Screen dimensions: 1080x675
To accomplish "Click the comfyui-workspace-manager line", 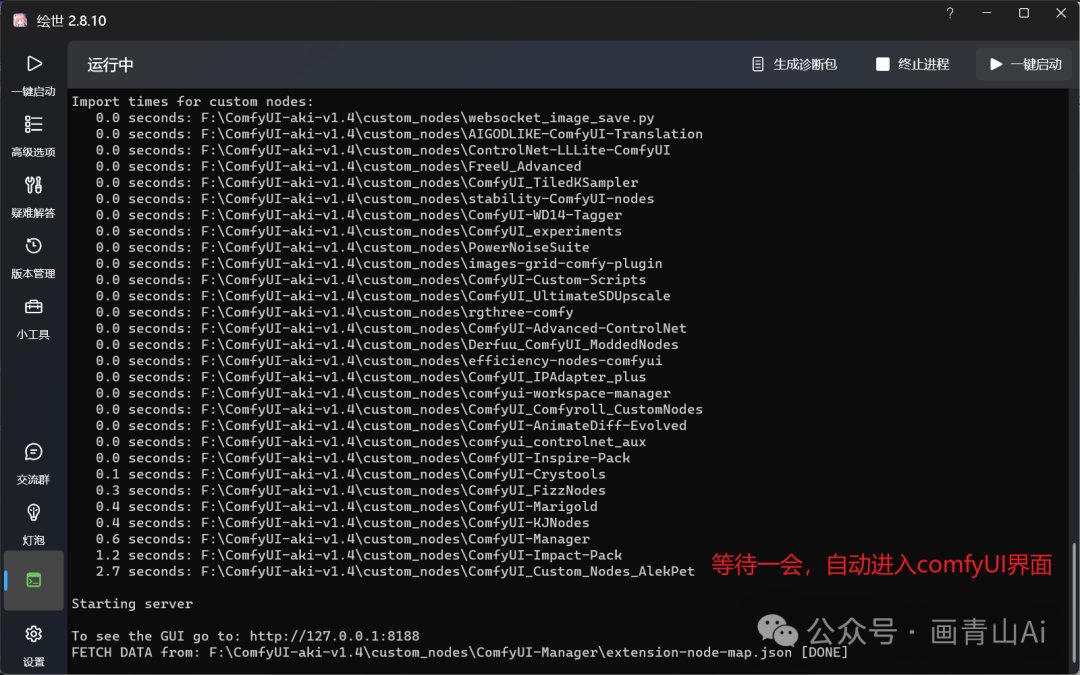I will [x=382, y=393].
